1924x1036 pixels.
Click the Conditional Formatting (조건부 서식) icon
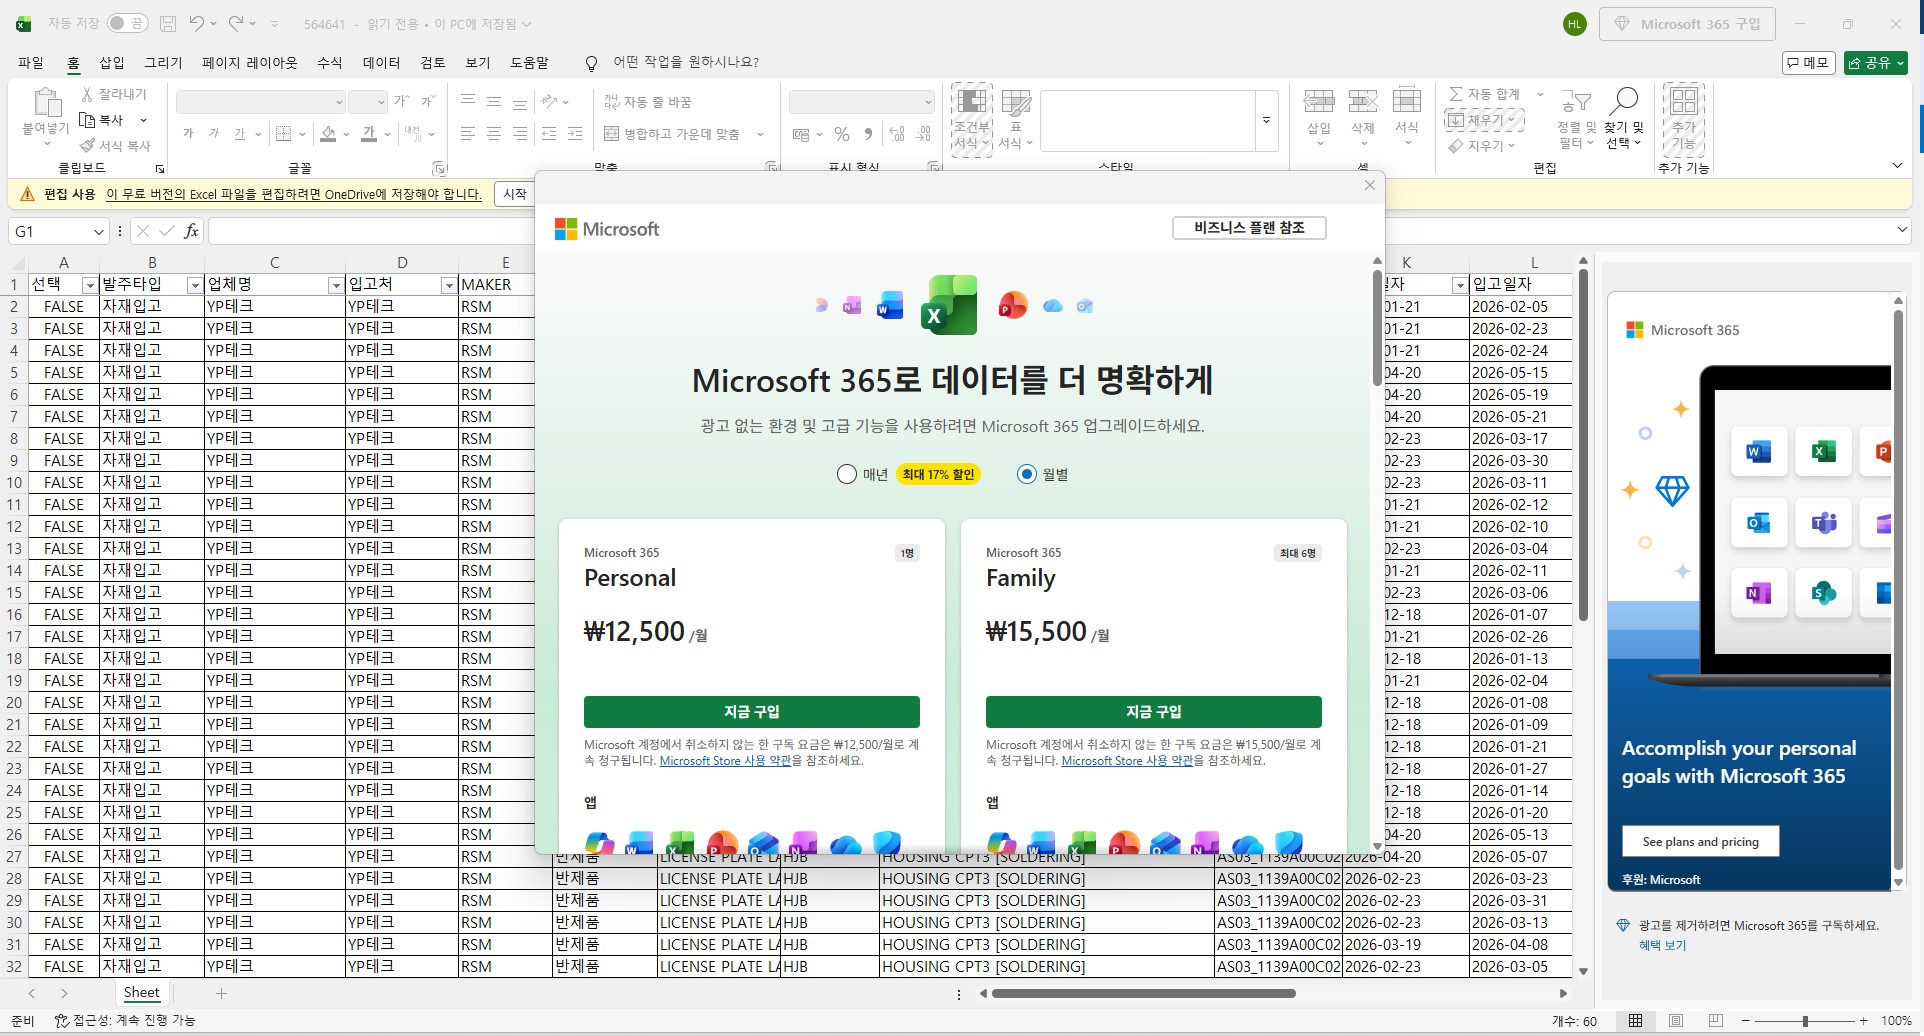tap(971, 102)
